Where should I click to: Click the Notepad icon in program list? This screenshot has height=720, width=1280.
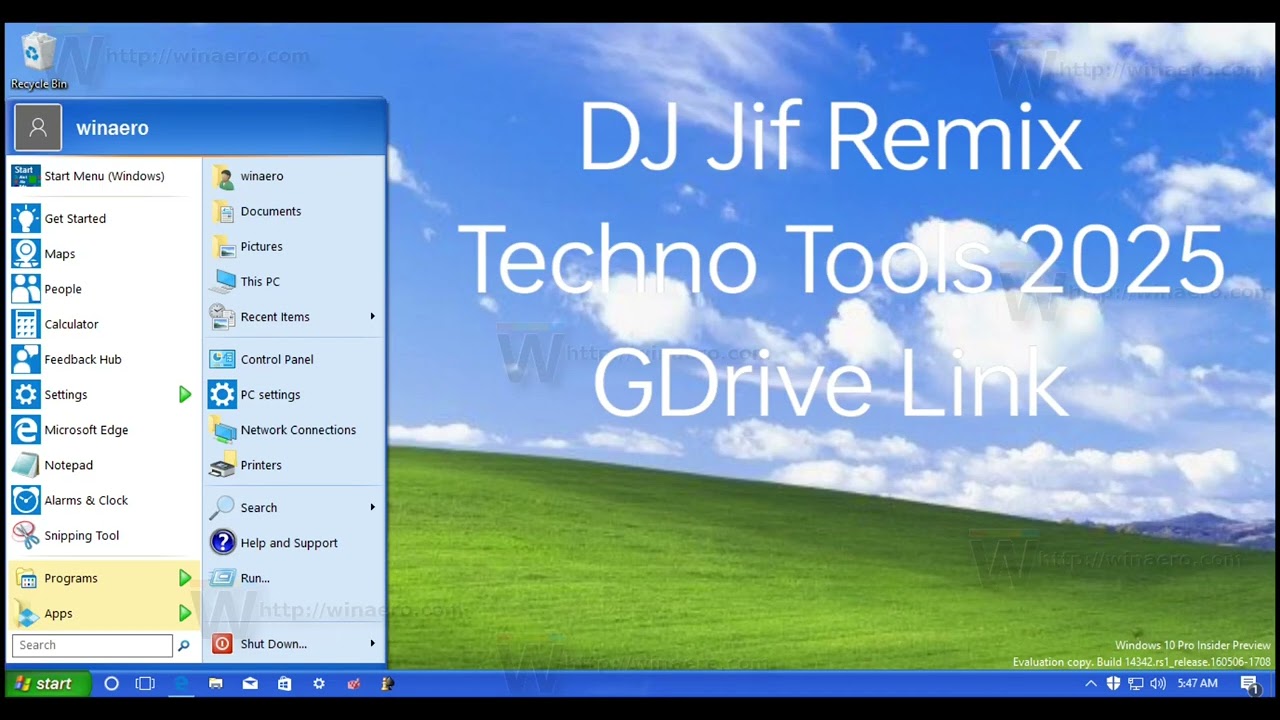pyautogui.click(x=26, y=465)
